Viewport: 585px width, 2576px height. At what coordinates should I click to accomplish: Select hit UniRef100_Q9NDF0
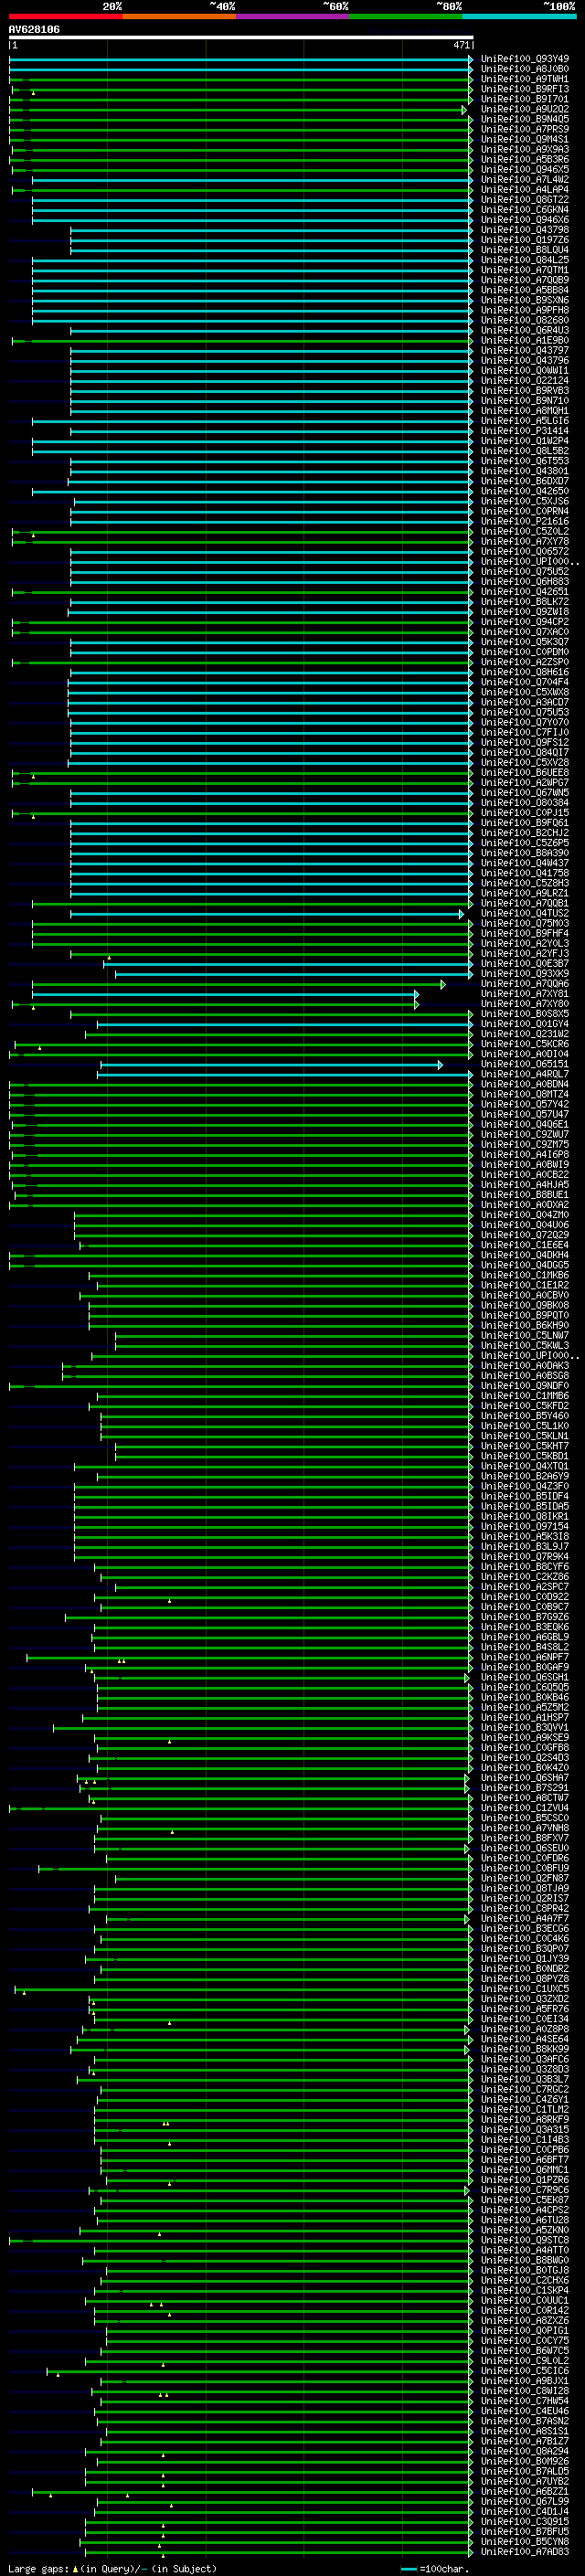[525, 1386]
